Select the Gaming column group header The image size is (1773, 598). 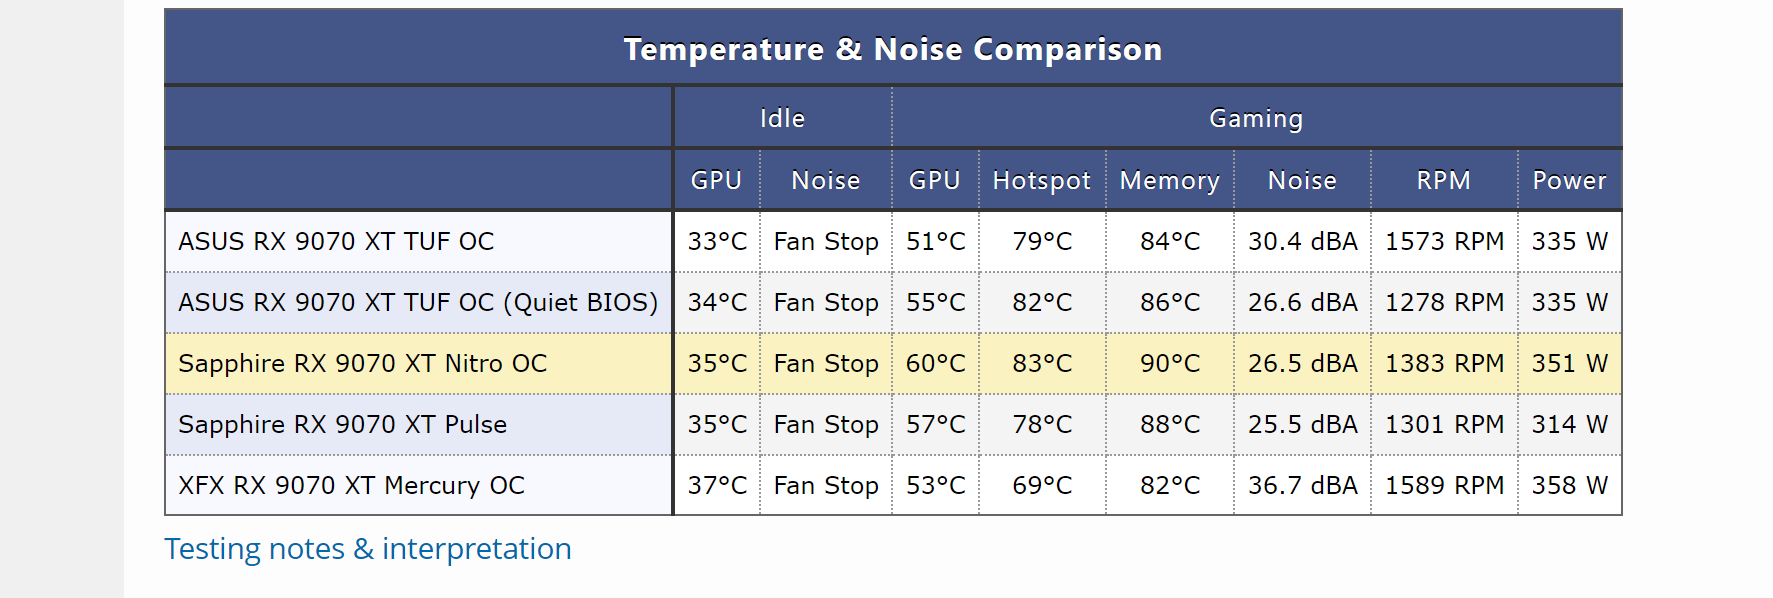1256,118
